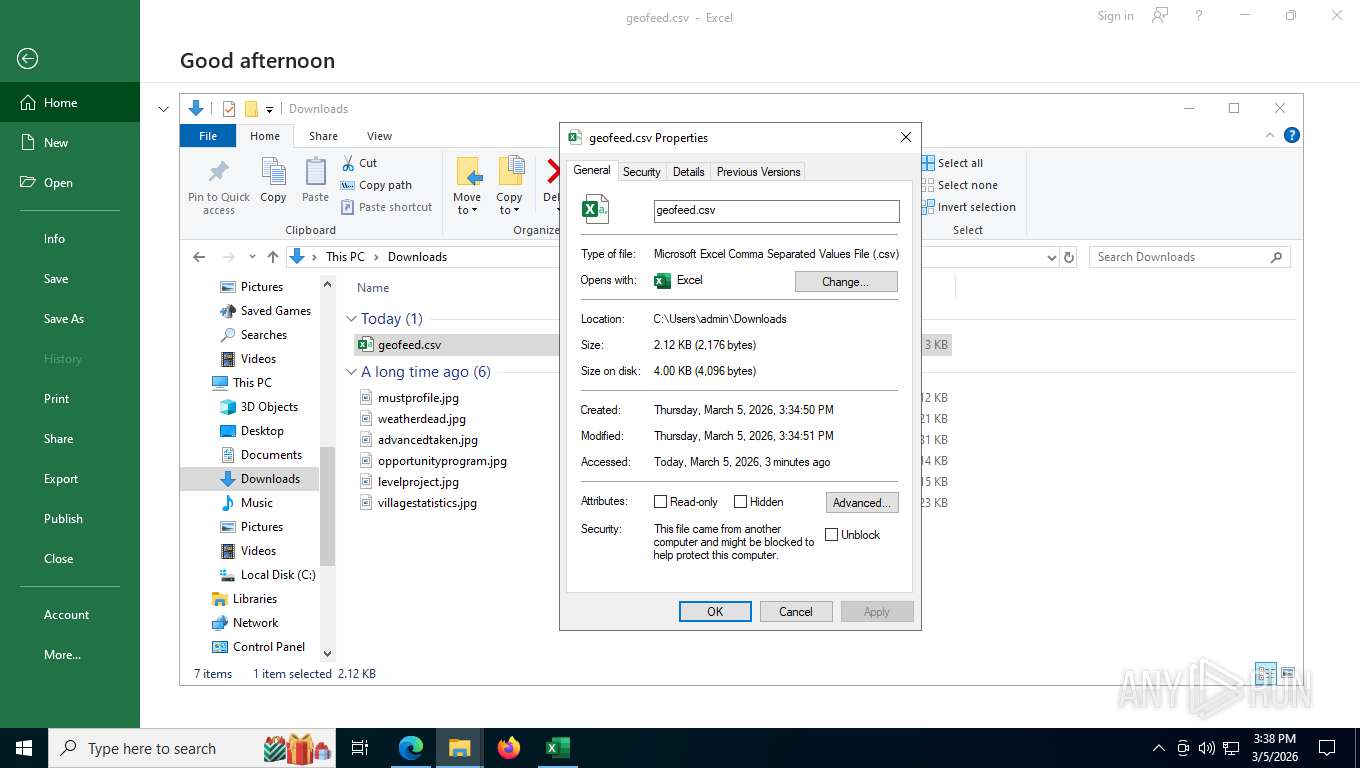This screenshot has width=1360, height=768.
Task: Open the Excel help question mark
Action: pyautogui.click(x=1199, y=15)
